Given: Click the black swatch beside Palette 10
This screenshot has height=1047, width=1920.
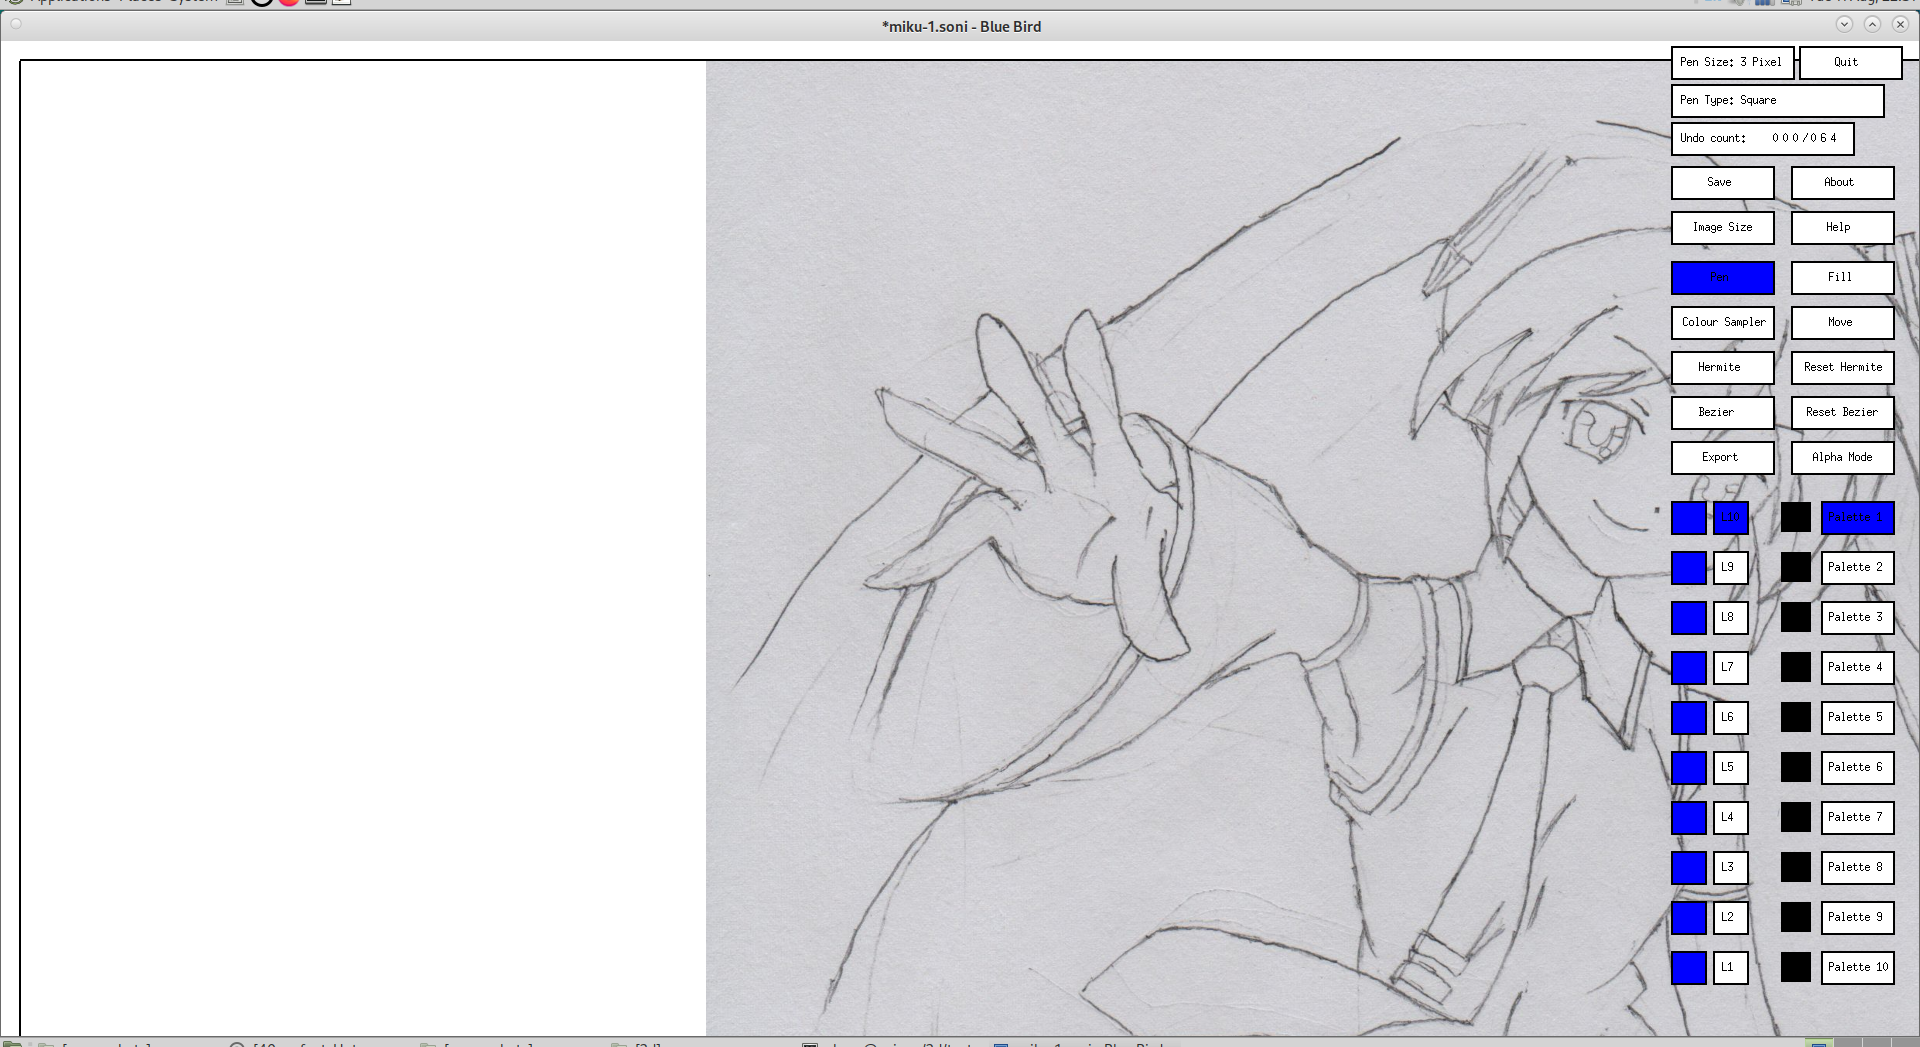Looking at the screenshot, I should tap(1796, 968).
